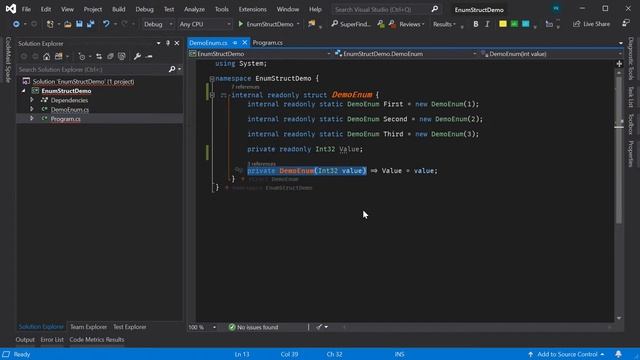The image size is (640, 360).
Task: Click the notifications bell in status bar
Action: coord(618,354)
